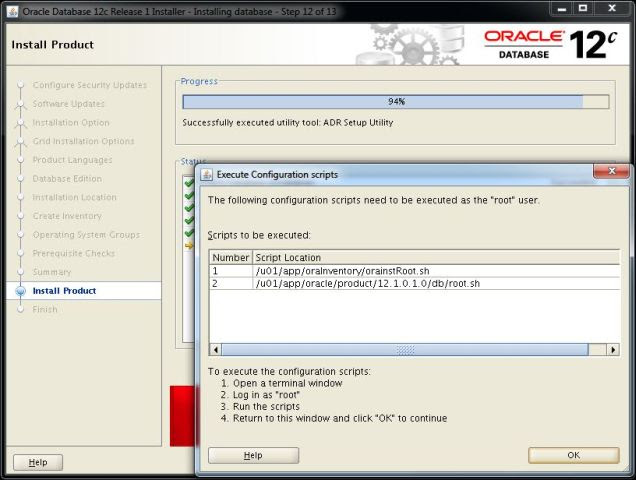Image resolution: width=636 pixels, height=480 pixels.
Task: Select the Product Languages step
Action: tap(72, 160)
